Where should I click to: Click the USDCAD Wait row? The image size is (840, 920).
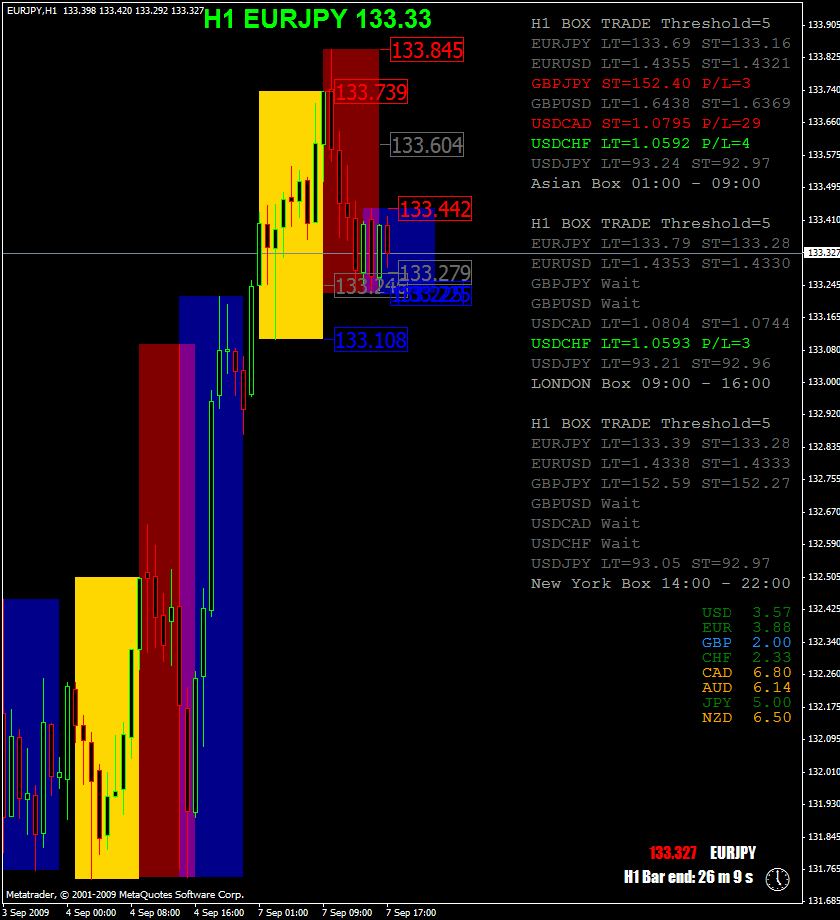585,523
